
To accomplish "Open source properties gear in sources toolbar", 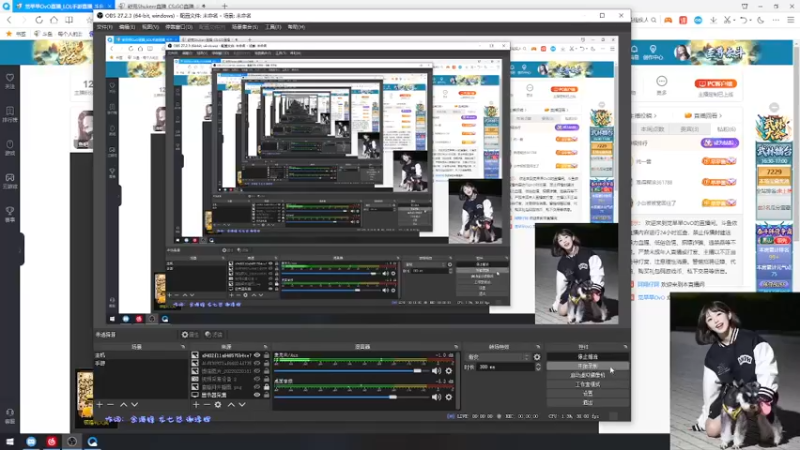I will click(218, 405).
